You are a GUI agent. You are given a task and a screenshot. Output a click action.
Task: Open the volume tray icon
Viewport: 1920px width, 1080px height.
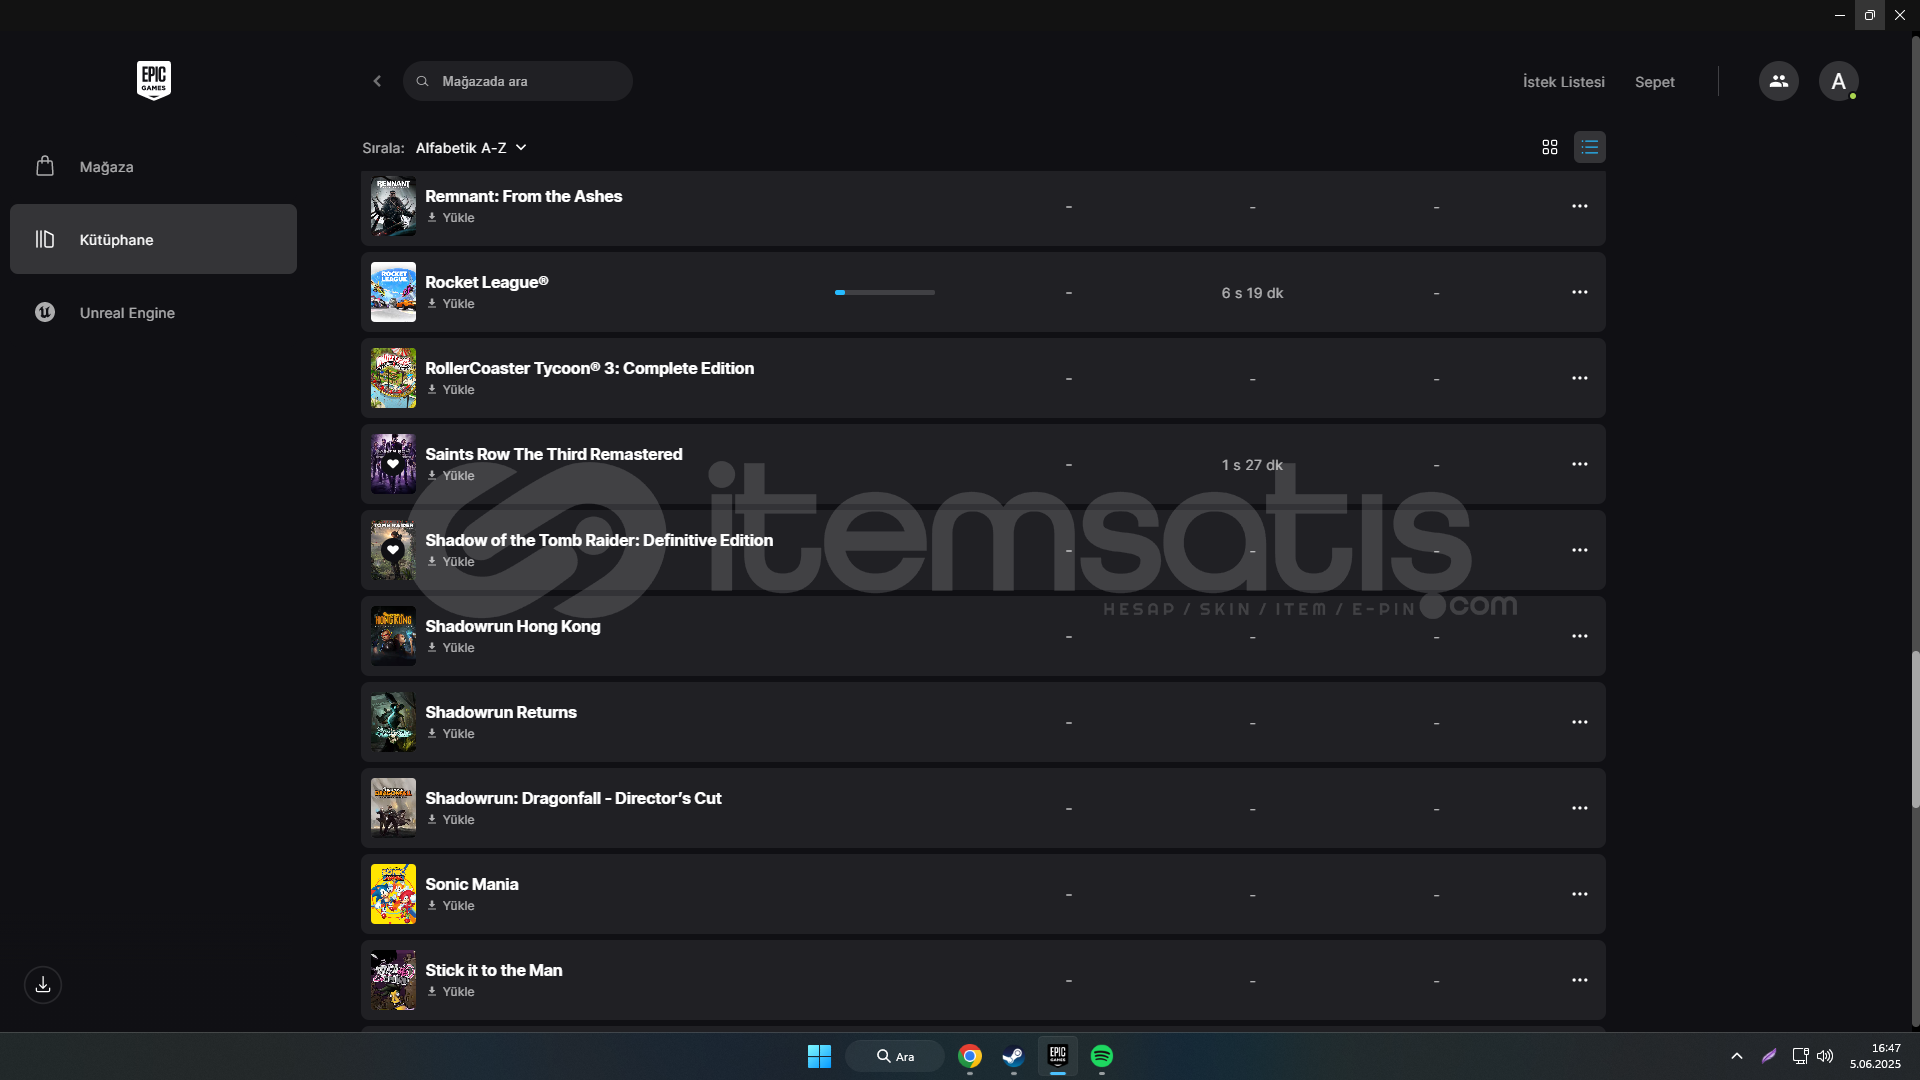pos(1825,1056)
